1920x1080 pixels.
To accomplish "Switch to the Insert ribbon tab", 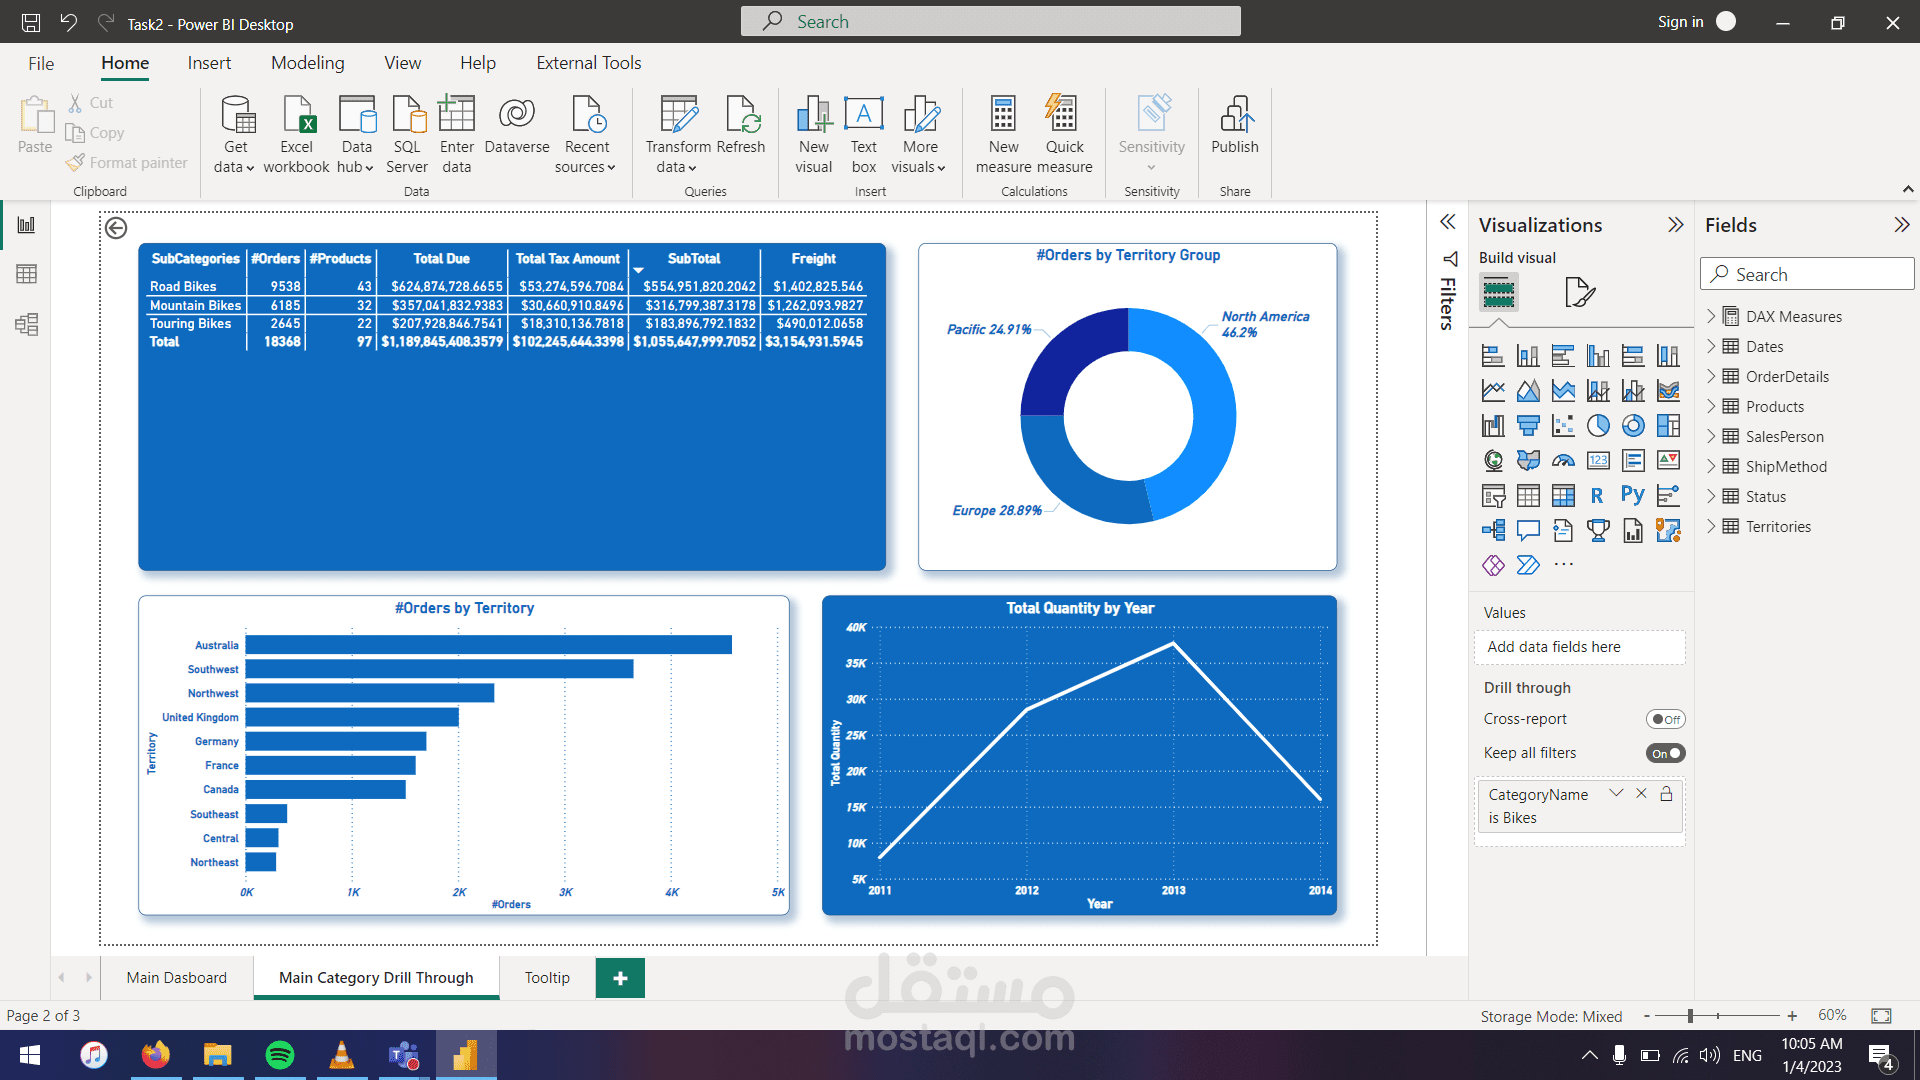I will pos(209,63).
